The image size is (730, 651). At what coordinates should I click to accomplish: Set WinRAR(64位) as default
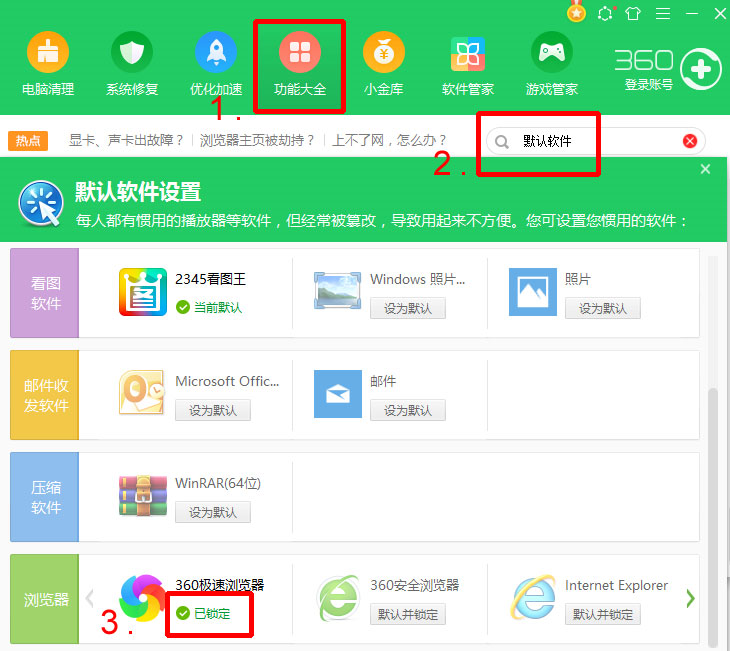213,512
